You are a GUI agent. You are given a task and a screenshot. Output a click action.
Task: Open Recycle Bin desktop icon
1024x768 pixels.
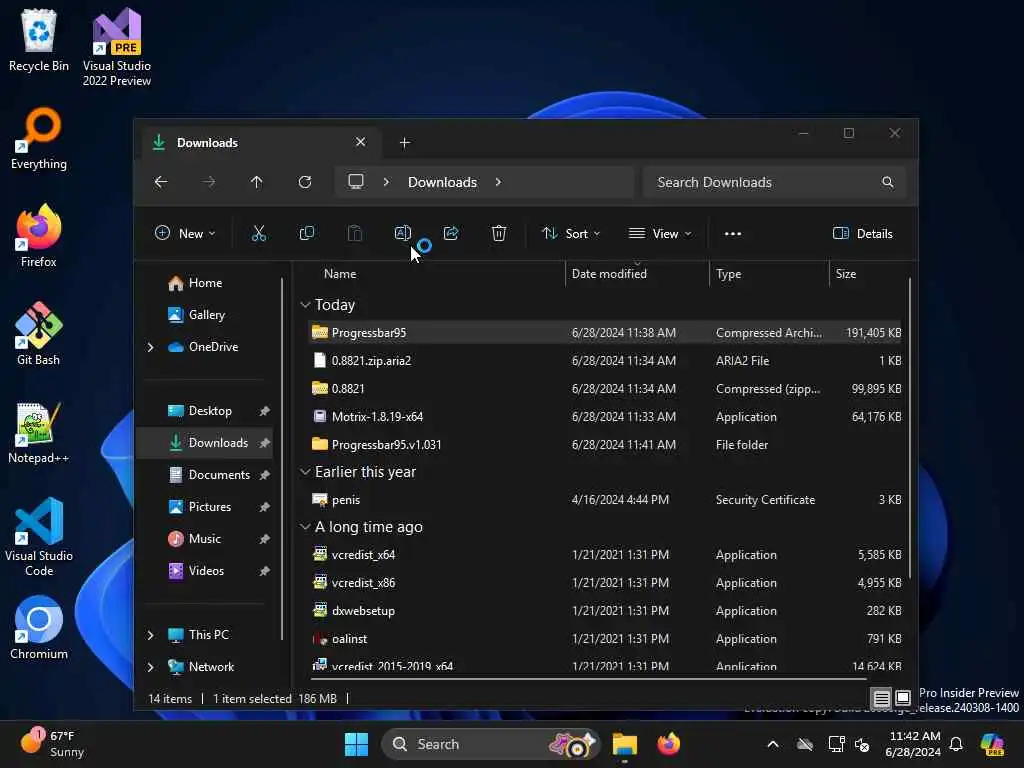coord(39,40)
